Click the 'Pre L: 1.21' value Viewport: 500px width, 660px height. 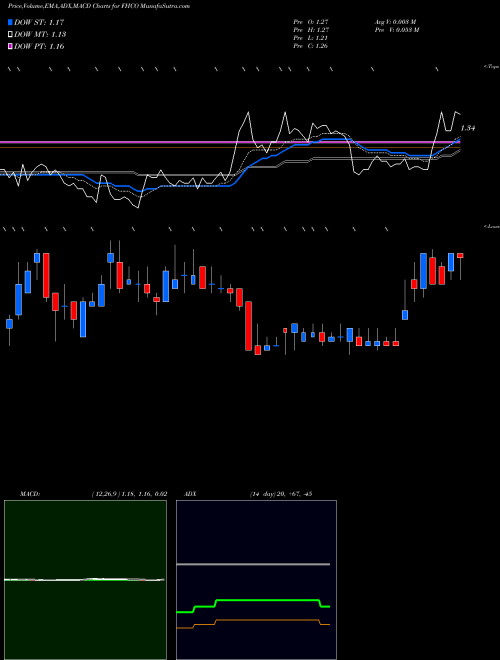[x=311, y=38]
